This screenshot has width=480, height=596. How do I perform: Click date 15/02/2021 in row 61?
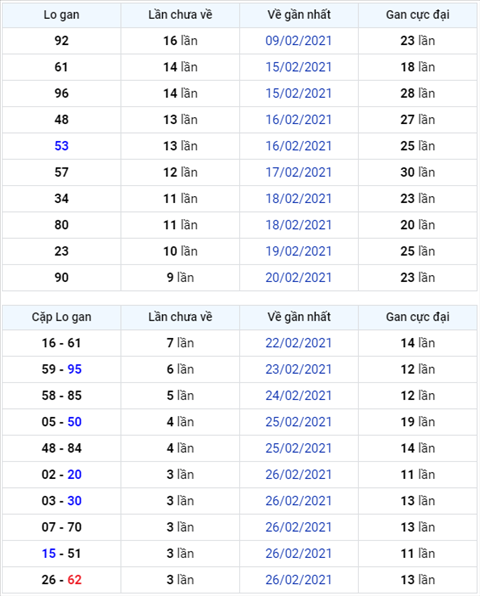[x=298, y=67]
